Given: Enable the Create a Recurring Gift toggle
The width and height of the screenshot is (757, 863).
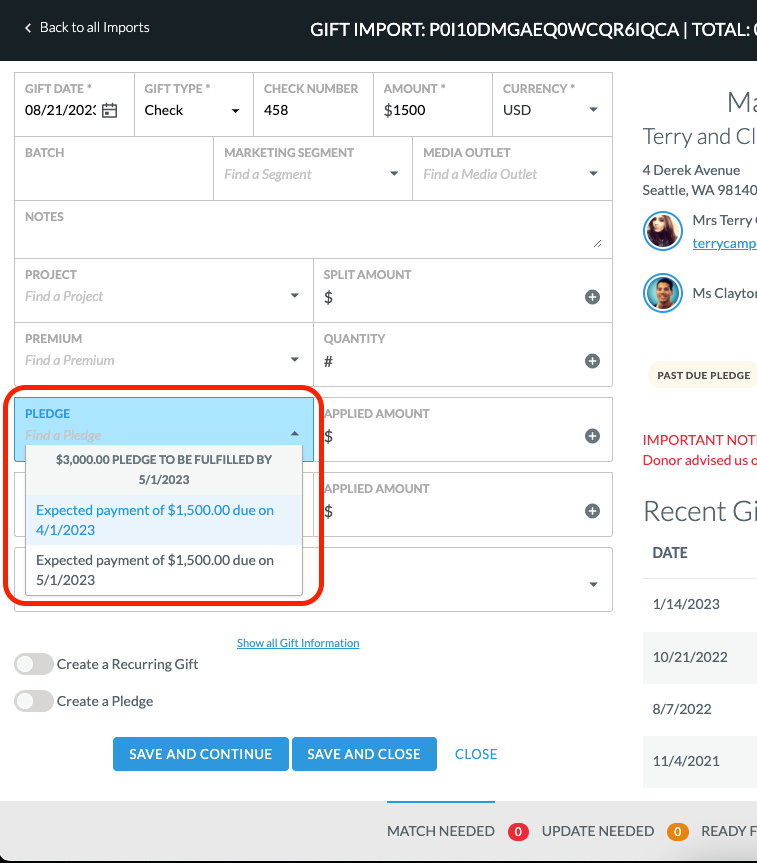Looking at the screenshot, I should pos(34,664).
